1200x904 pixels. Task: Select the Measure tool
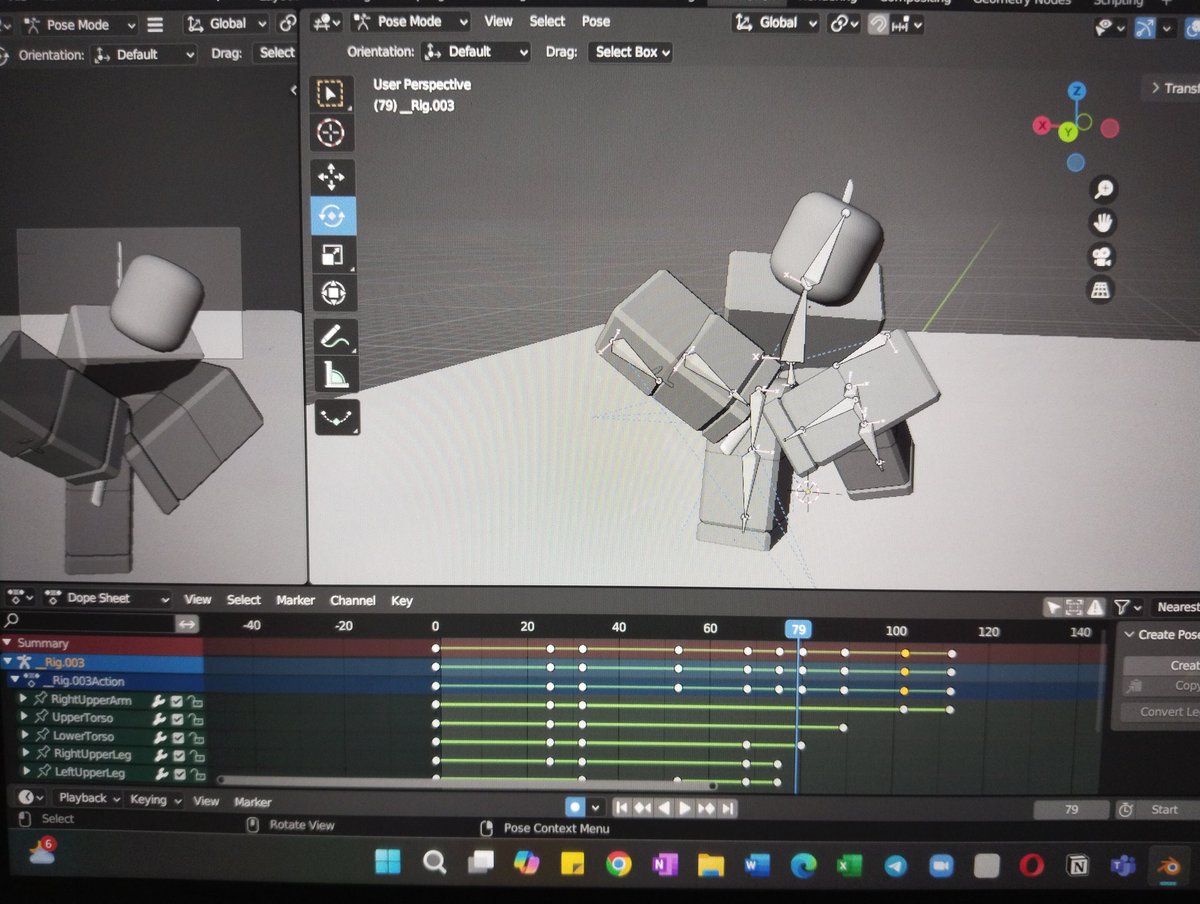pyautogui.click(x=336, y=377)
